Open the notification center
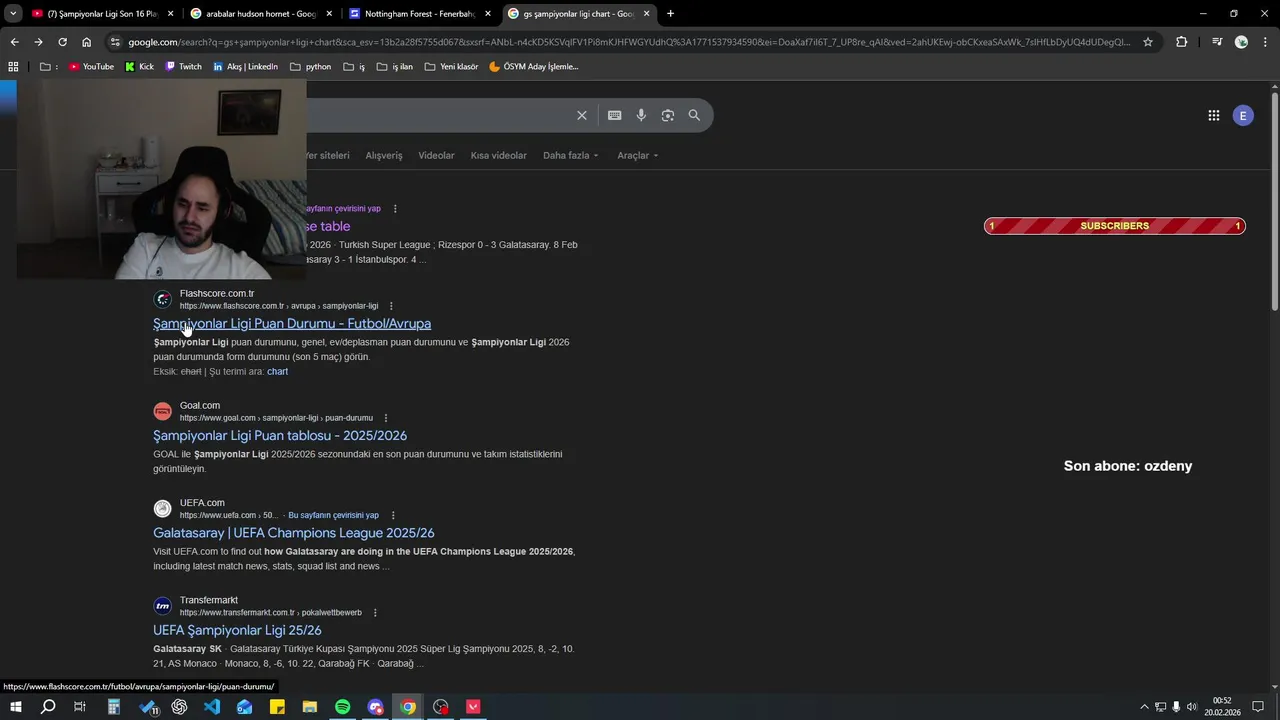The height and width of the screenshot is (720, 1280). (x=1258, y=707)
